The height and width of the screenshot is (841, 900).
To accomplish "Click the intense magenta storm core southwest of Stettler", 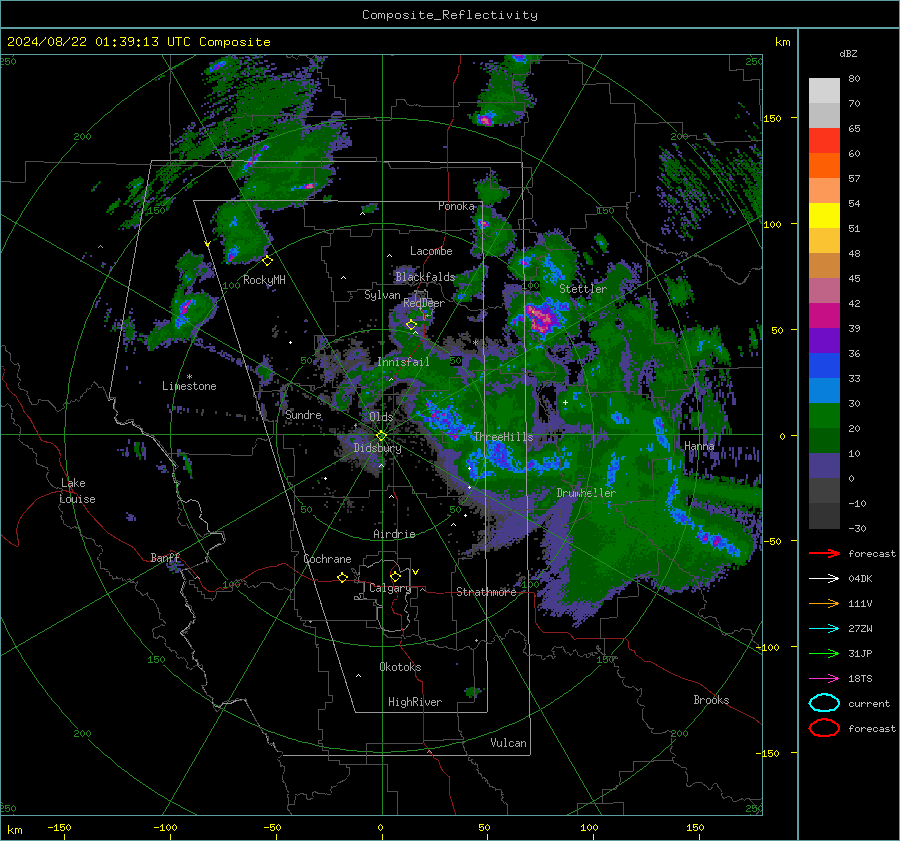I will (541, 319).
